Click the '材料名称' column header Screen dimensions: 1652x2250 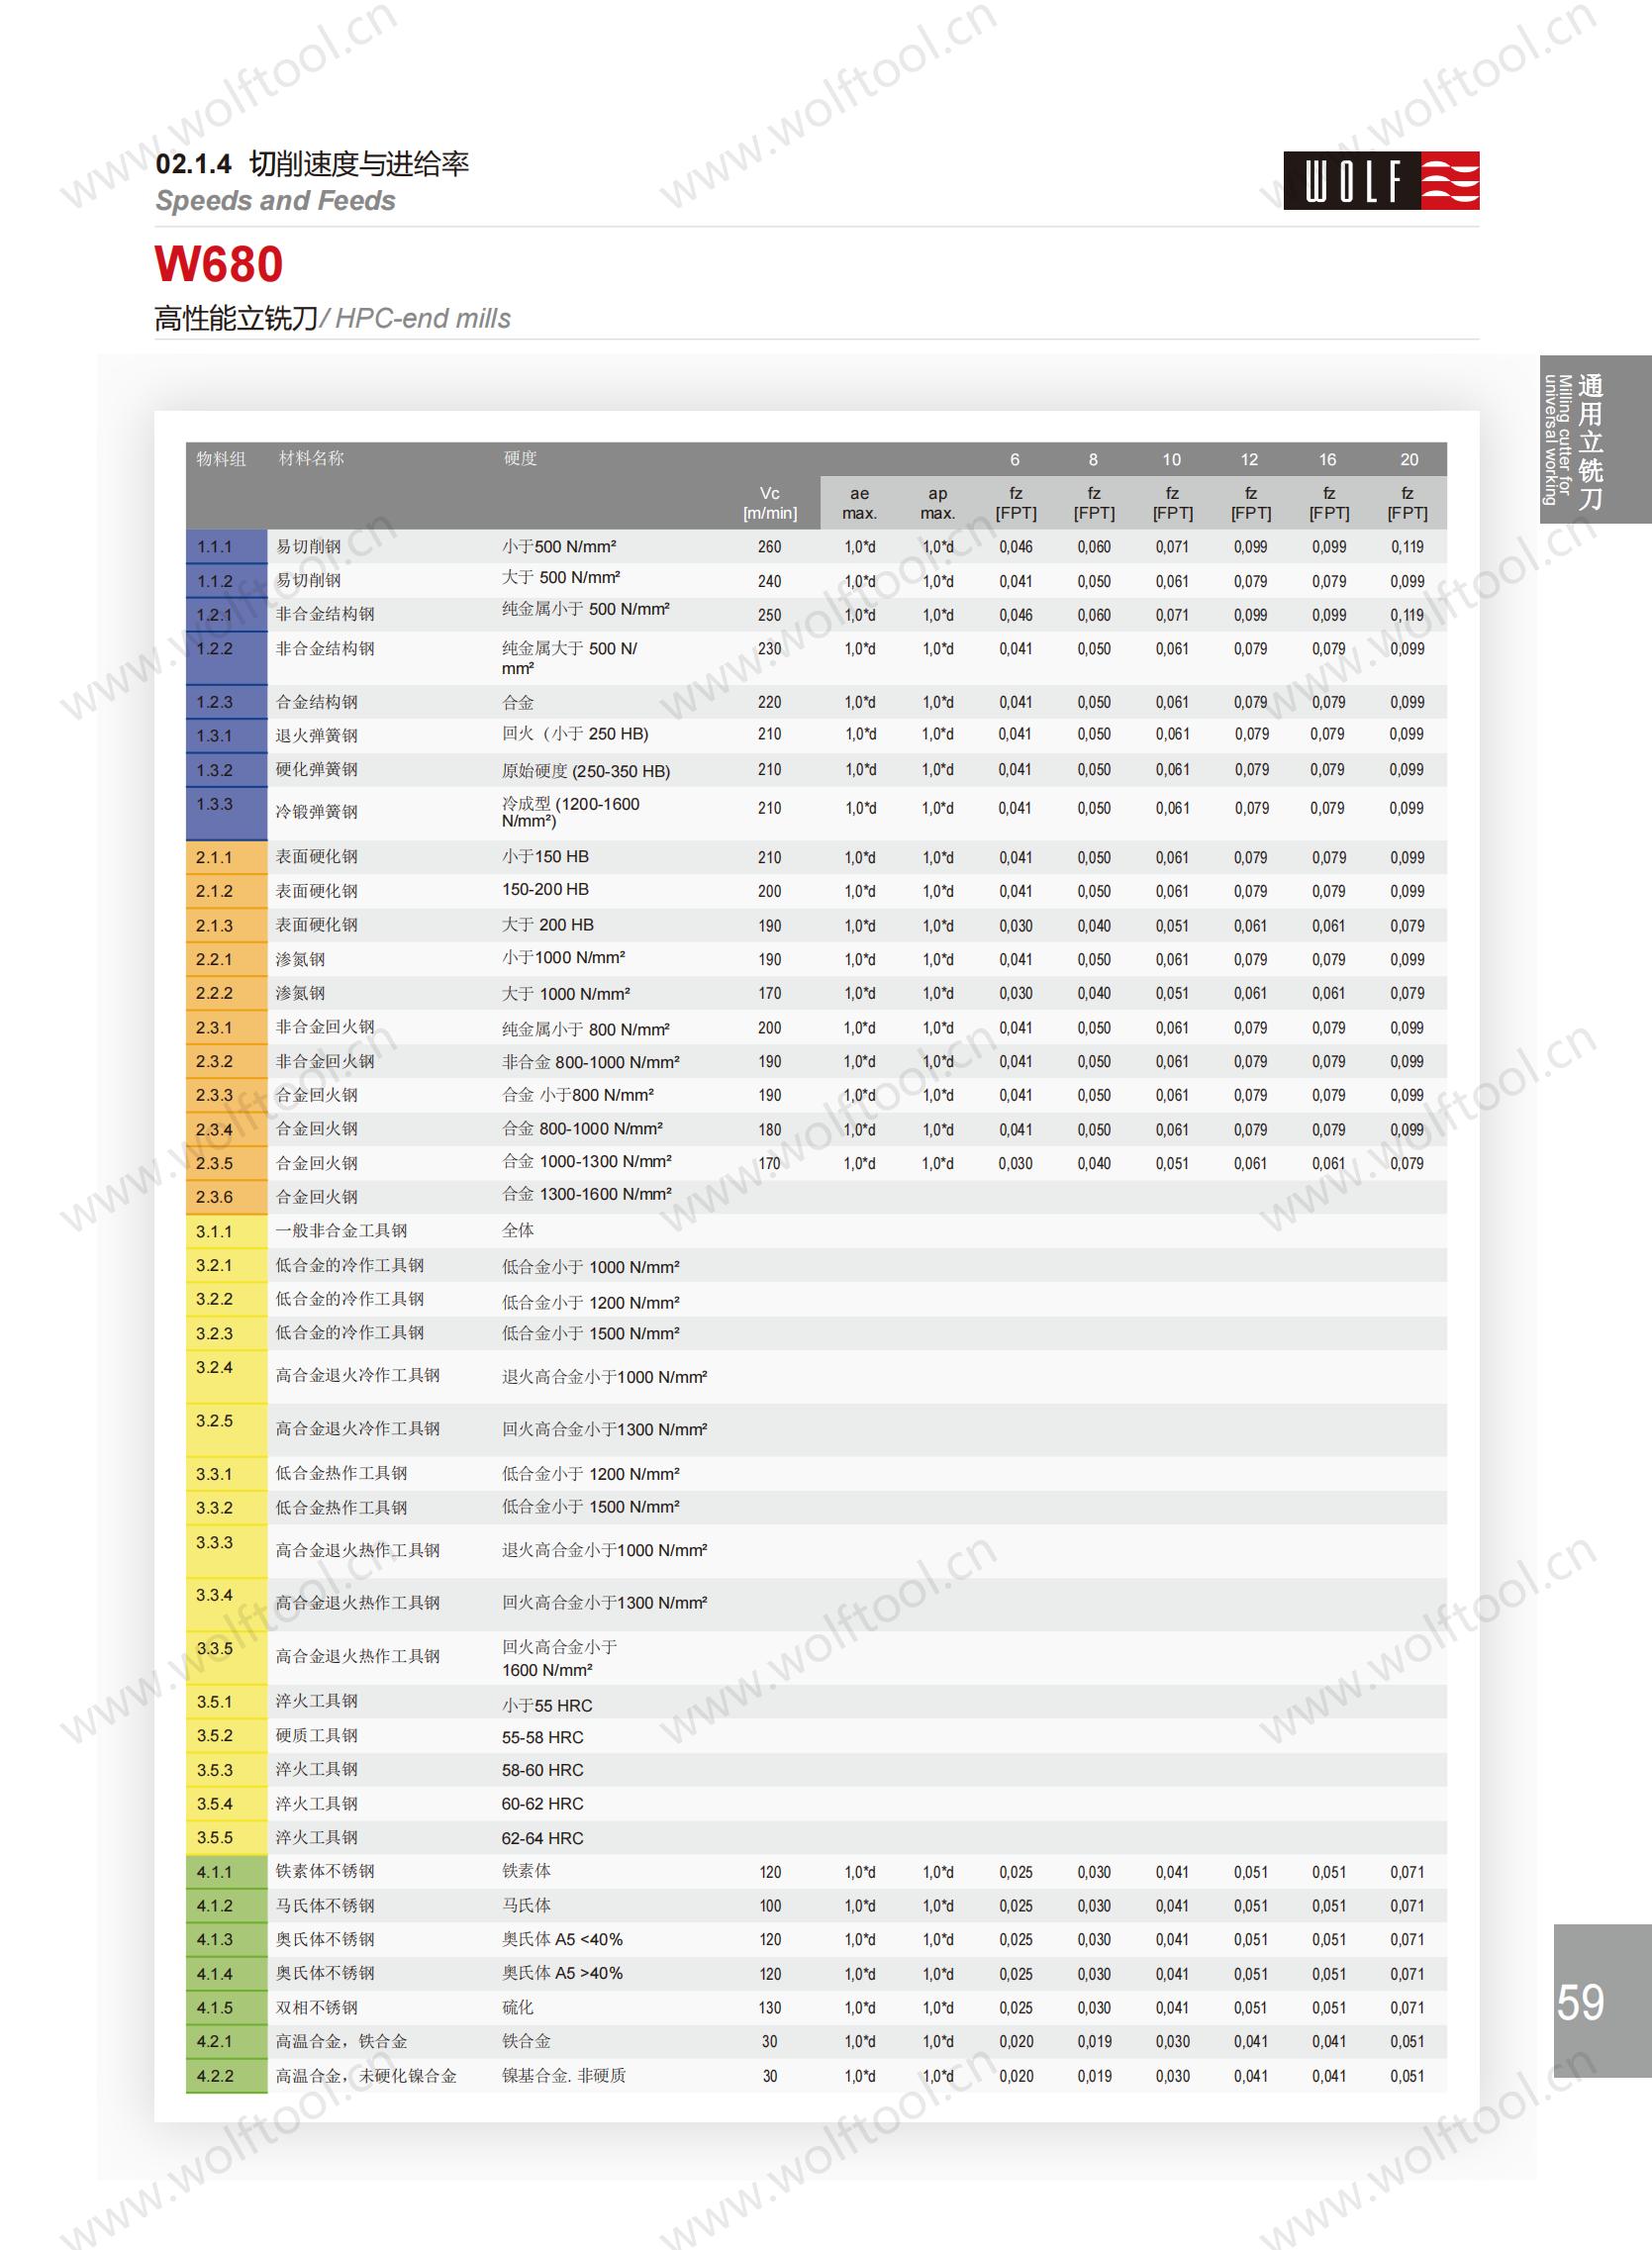(x=311, y=458)
